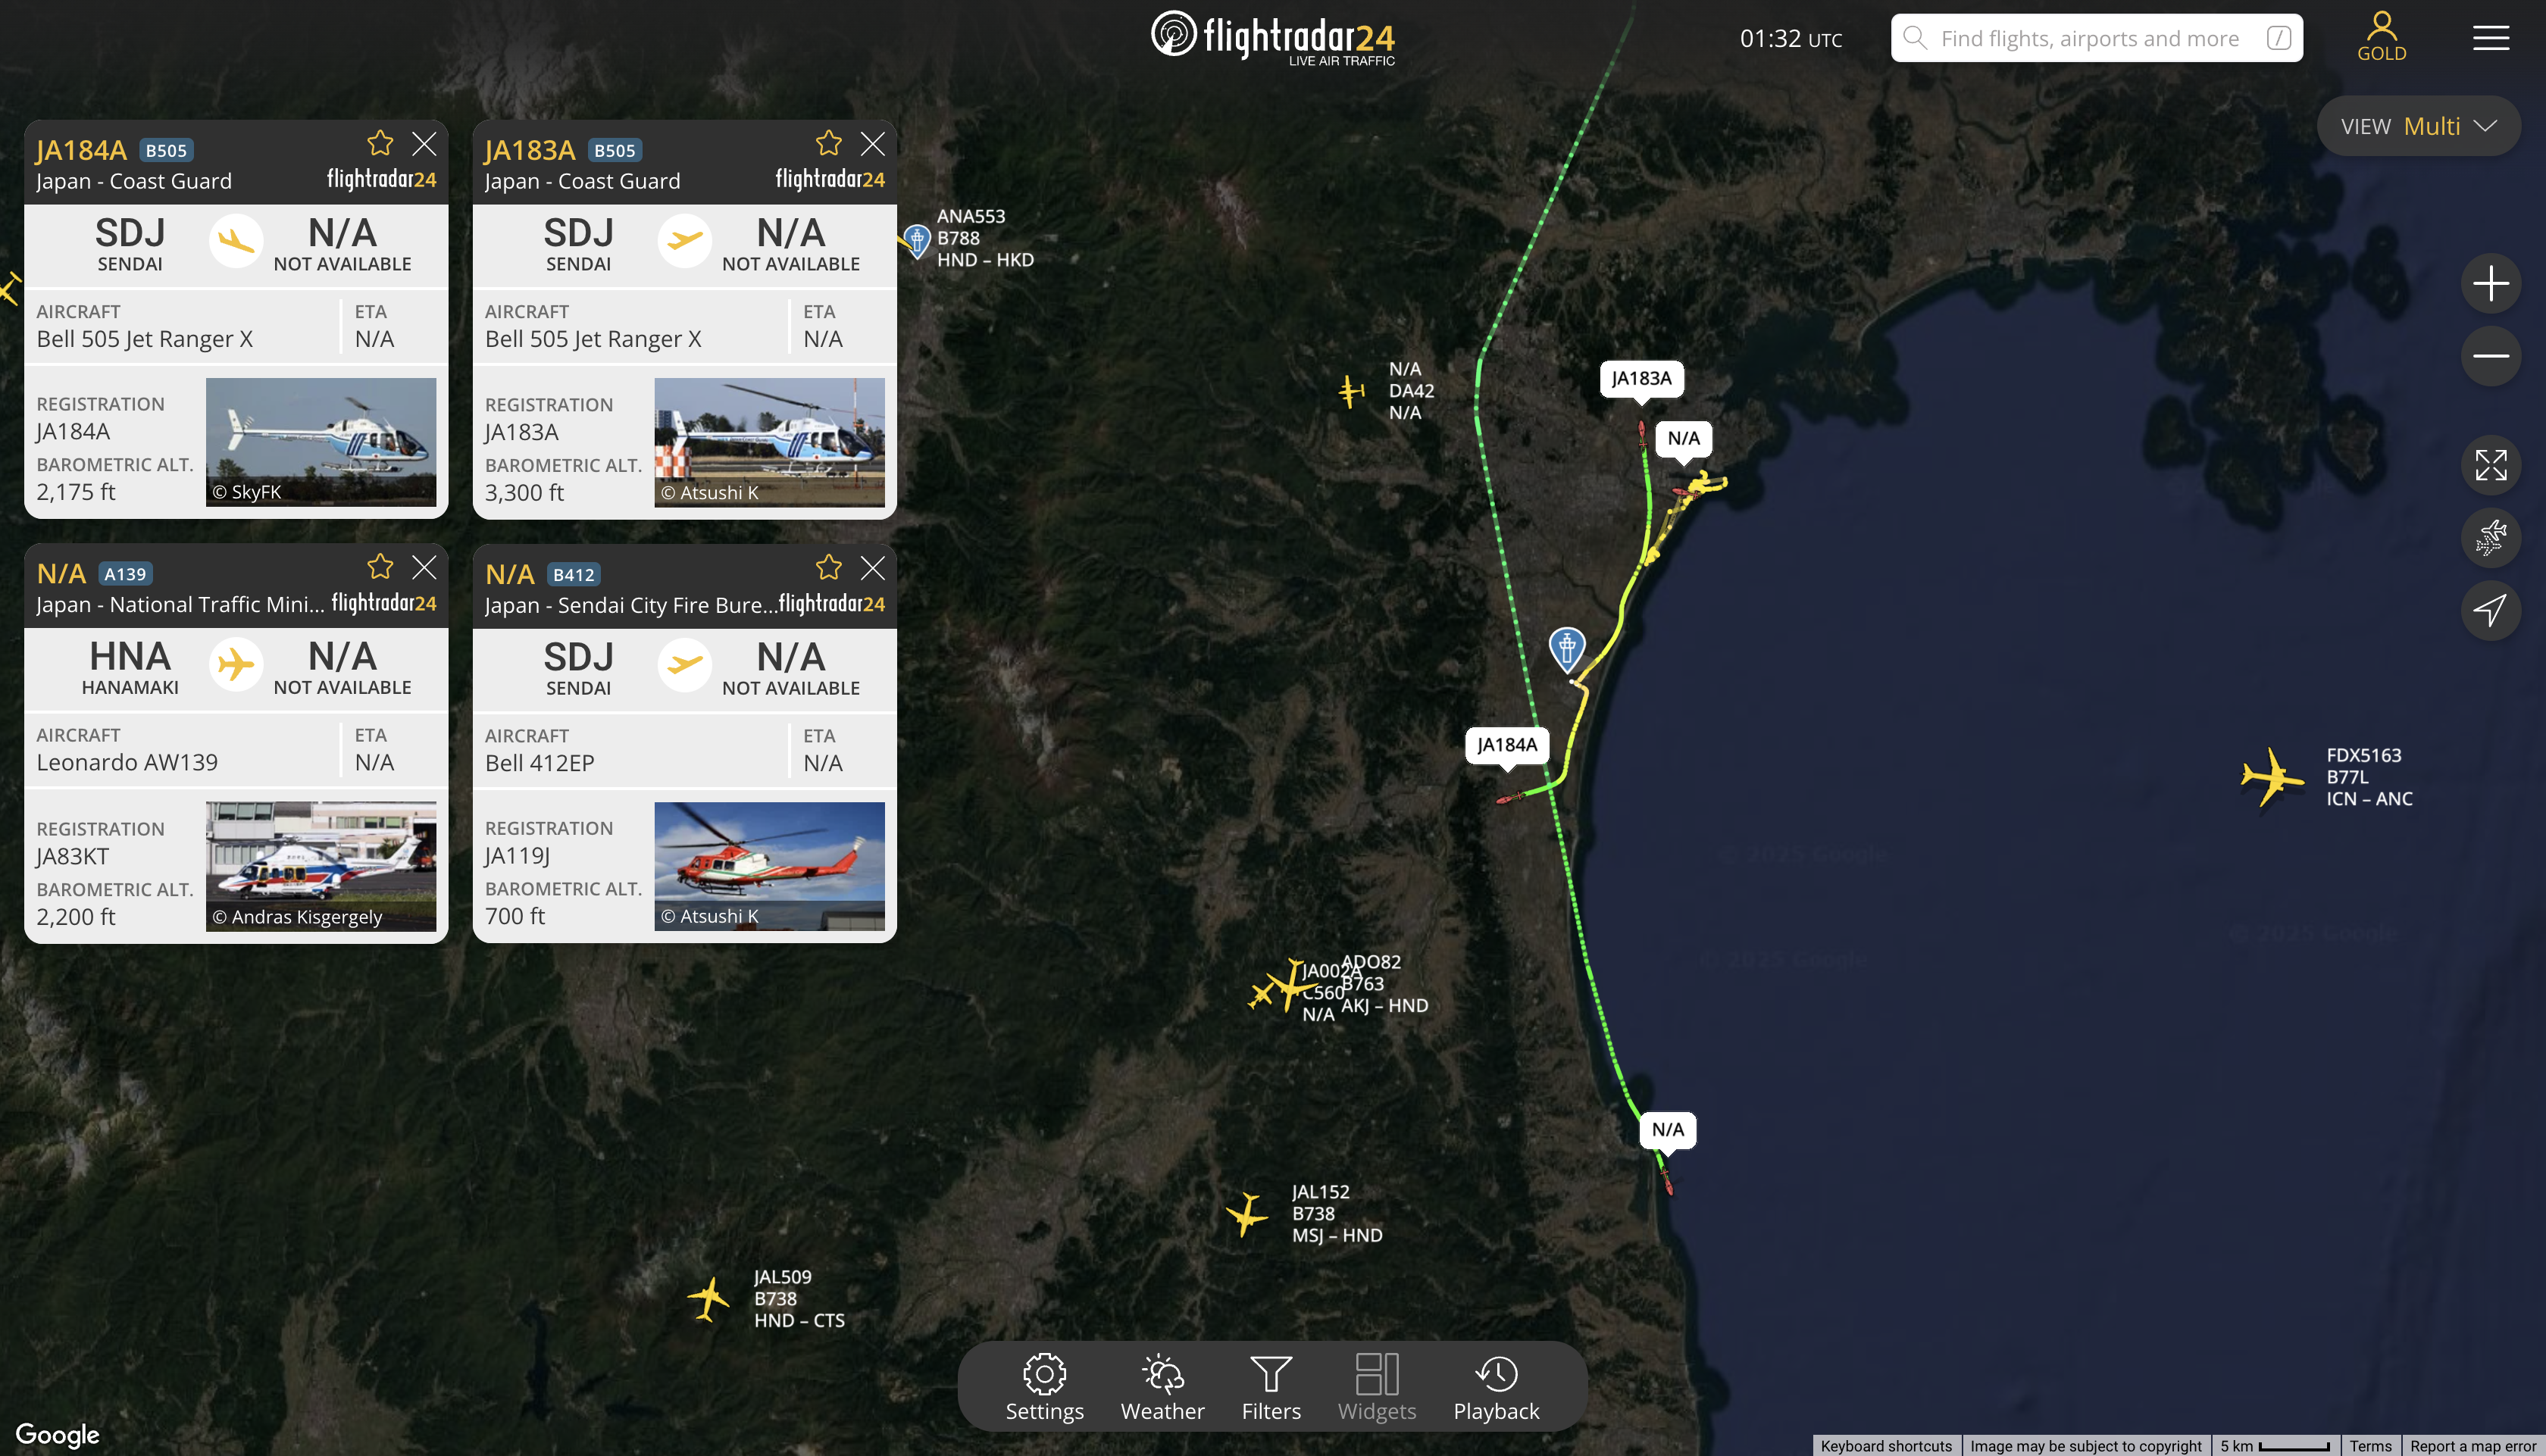Center map on my location arrow

(x=2490, y=610)
